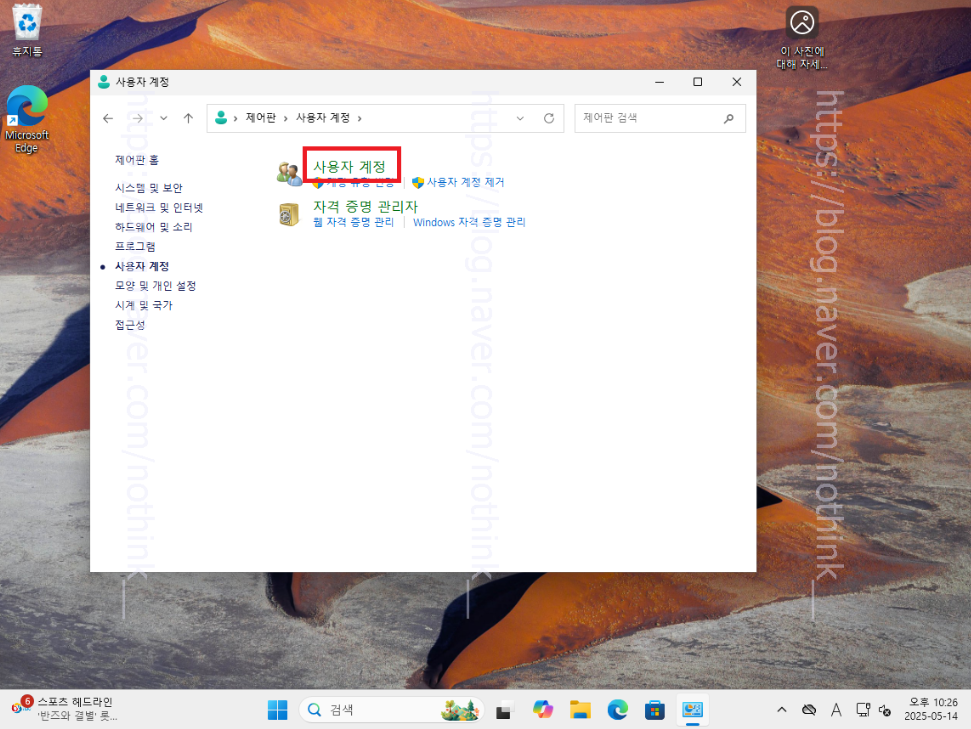This screenshot has width=971, height=729.
Task: Click 웹 자격 증명 관리 link
Action: click(x=353, y=222)
